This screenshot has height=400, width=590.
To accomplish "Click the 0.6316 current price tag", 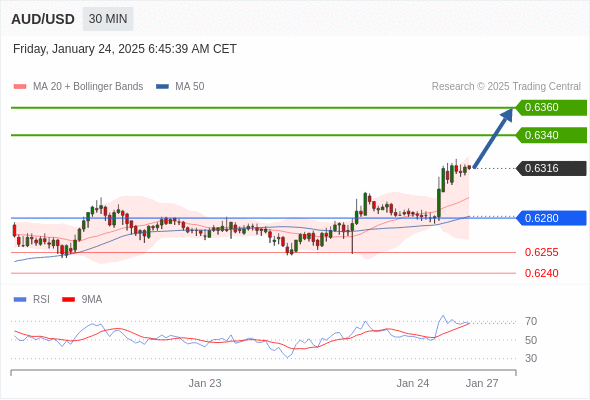I will pyautogui.click(x=551, y=168).
